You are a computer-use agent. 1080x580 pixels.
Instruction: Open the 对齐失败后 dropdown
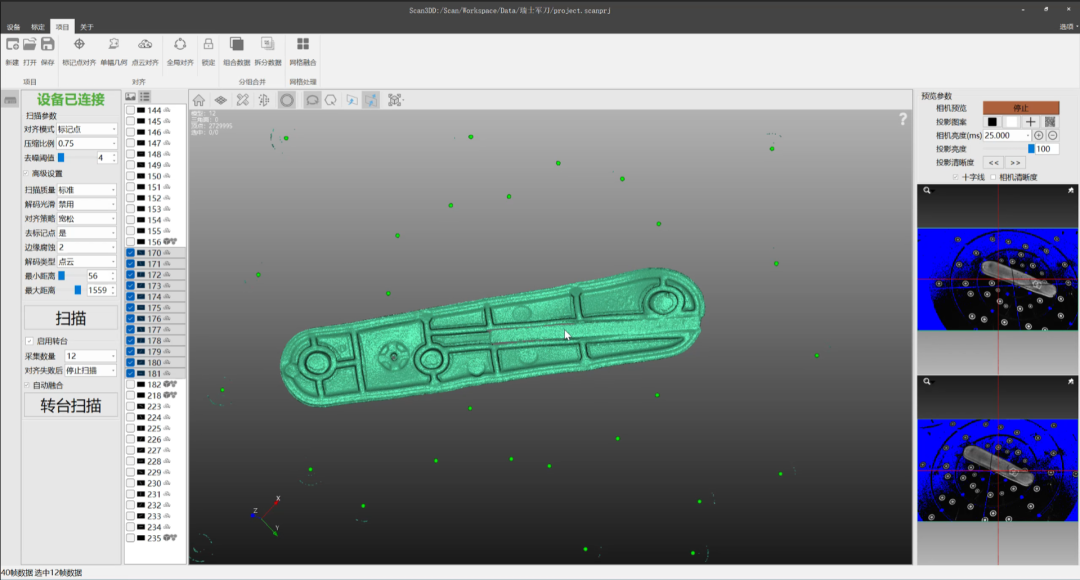90,370
